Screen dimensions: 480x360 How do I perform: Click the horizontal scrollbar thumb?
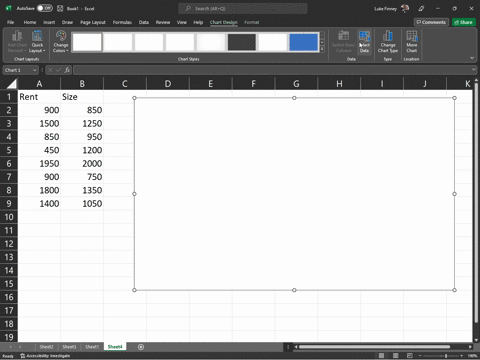tap(375, 347)
